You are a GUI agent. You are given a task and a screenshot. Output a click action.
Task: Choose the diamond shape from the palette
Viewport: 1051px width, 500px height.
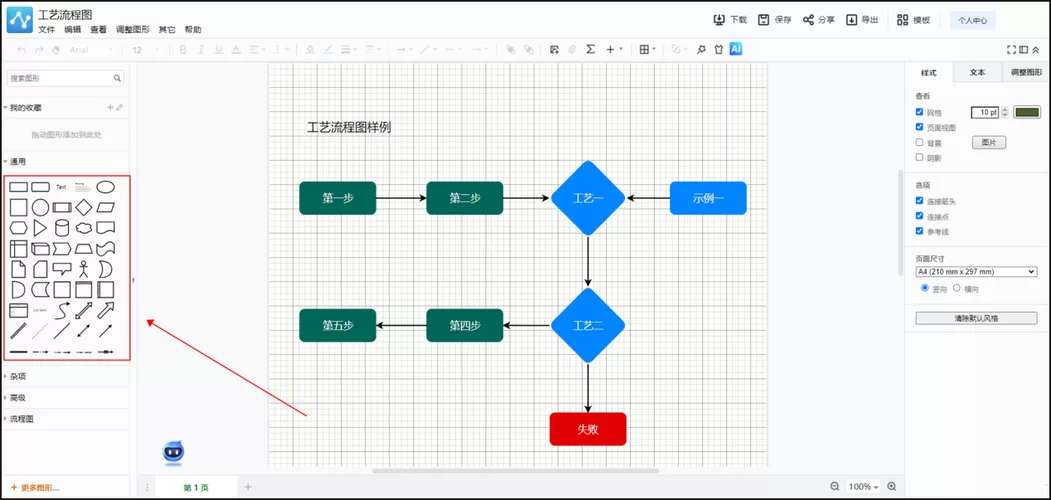coord(83,207)
